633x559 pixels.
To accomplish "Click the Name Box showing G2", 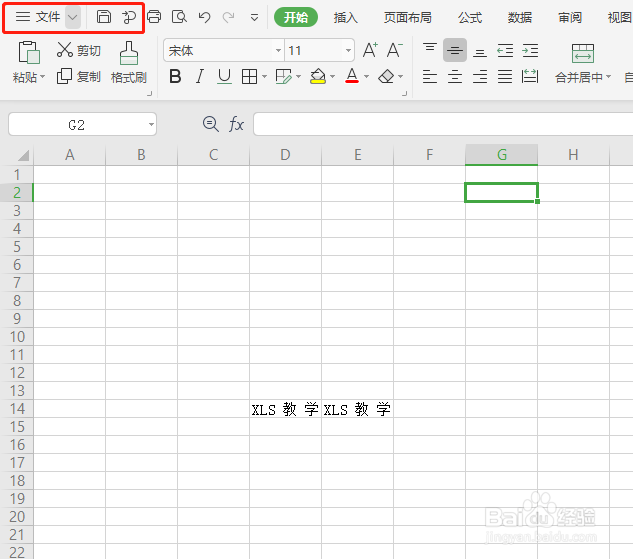I will [x=77, y=125].
